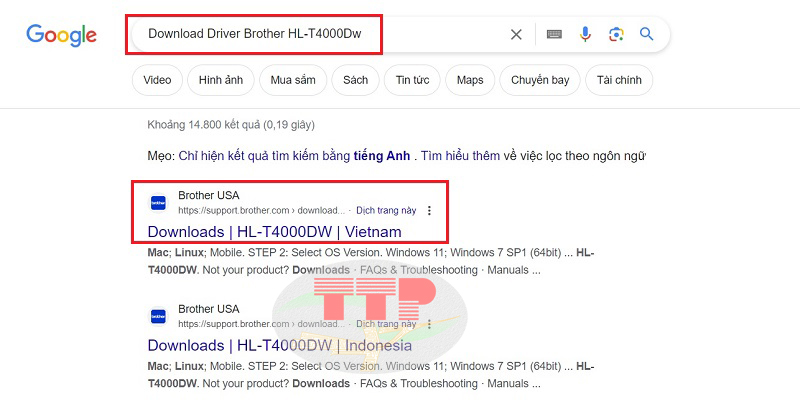800x409 pixels.
Task: Switch to the Tin tức filter tab
Action: 412,80
